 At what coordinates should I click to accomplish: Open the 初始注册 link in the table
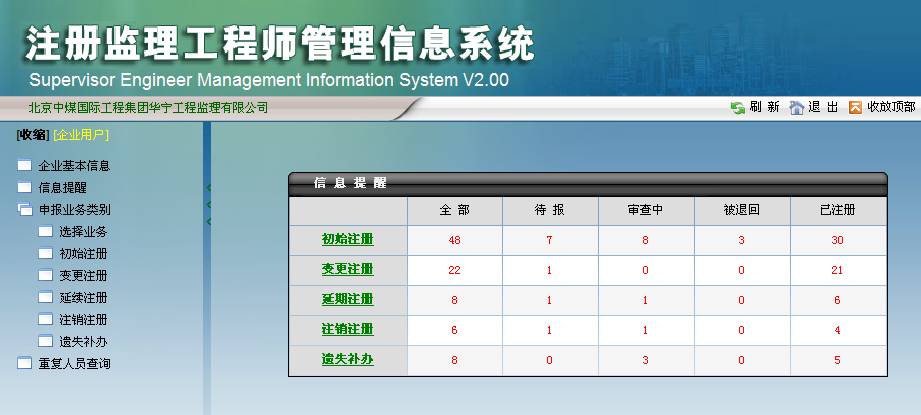(347, 240)
